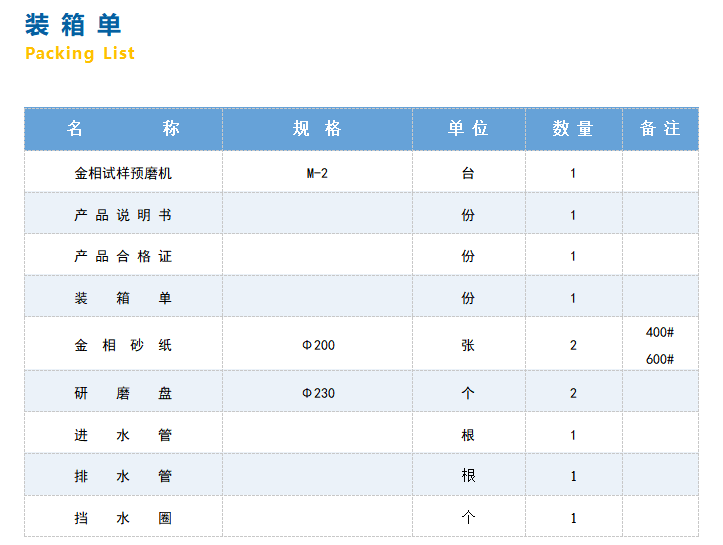Viewport: 723px width, 545px height.
Task: Click the cell 金相试样预磨机
Action: click(123, 173)
